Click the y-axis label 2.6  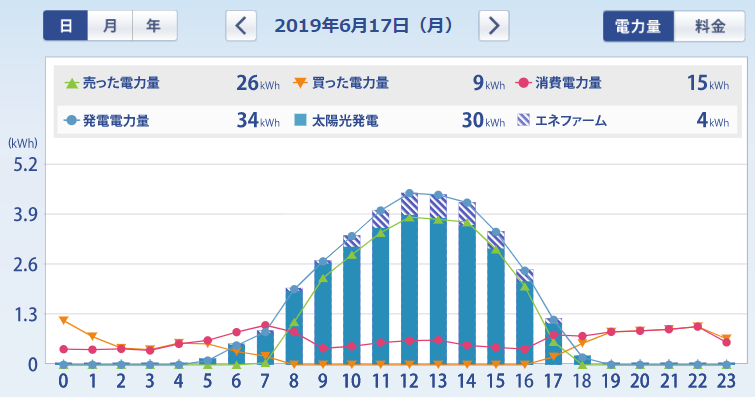tap(25, 265)
